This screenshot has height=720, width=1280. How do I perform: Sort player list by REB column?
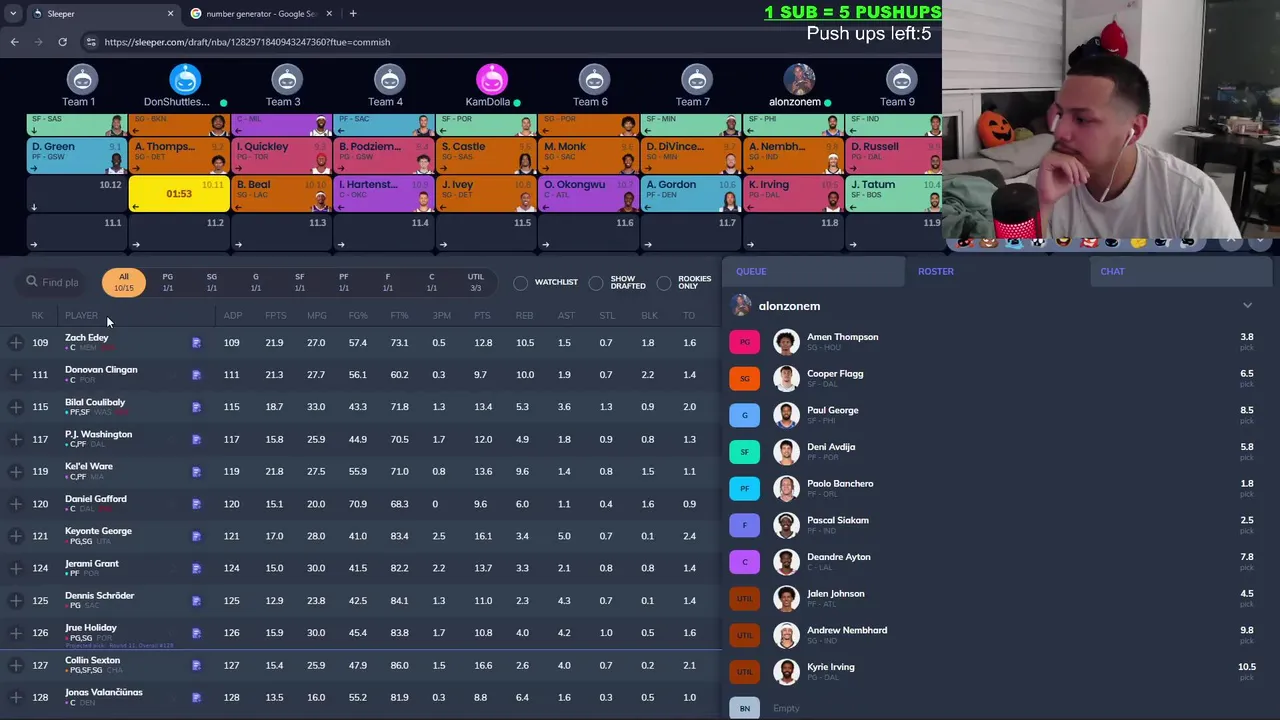click(524, 316)
